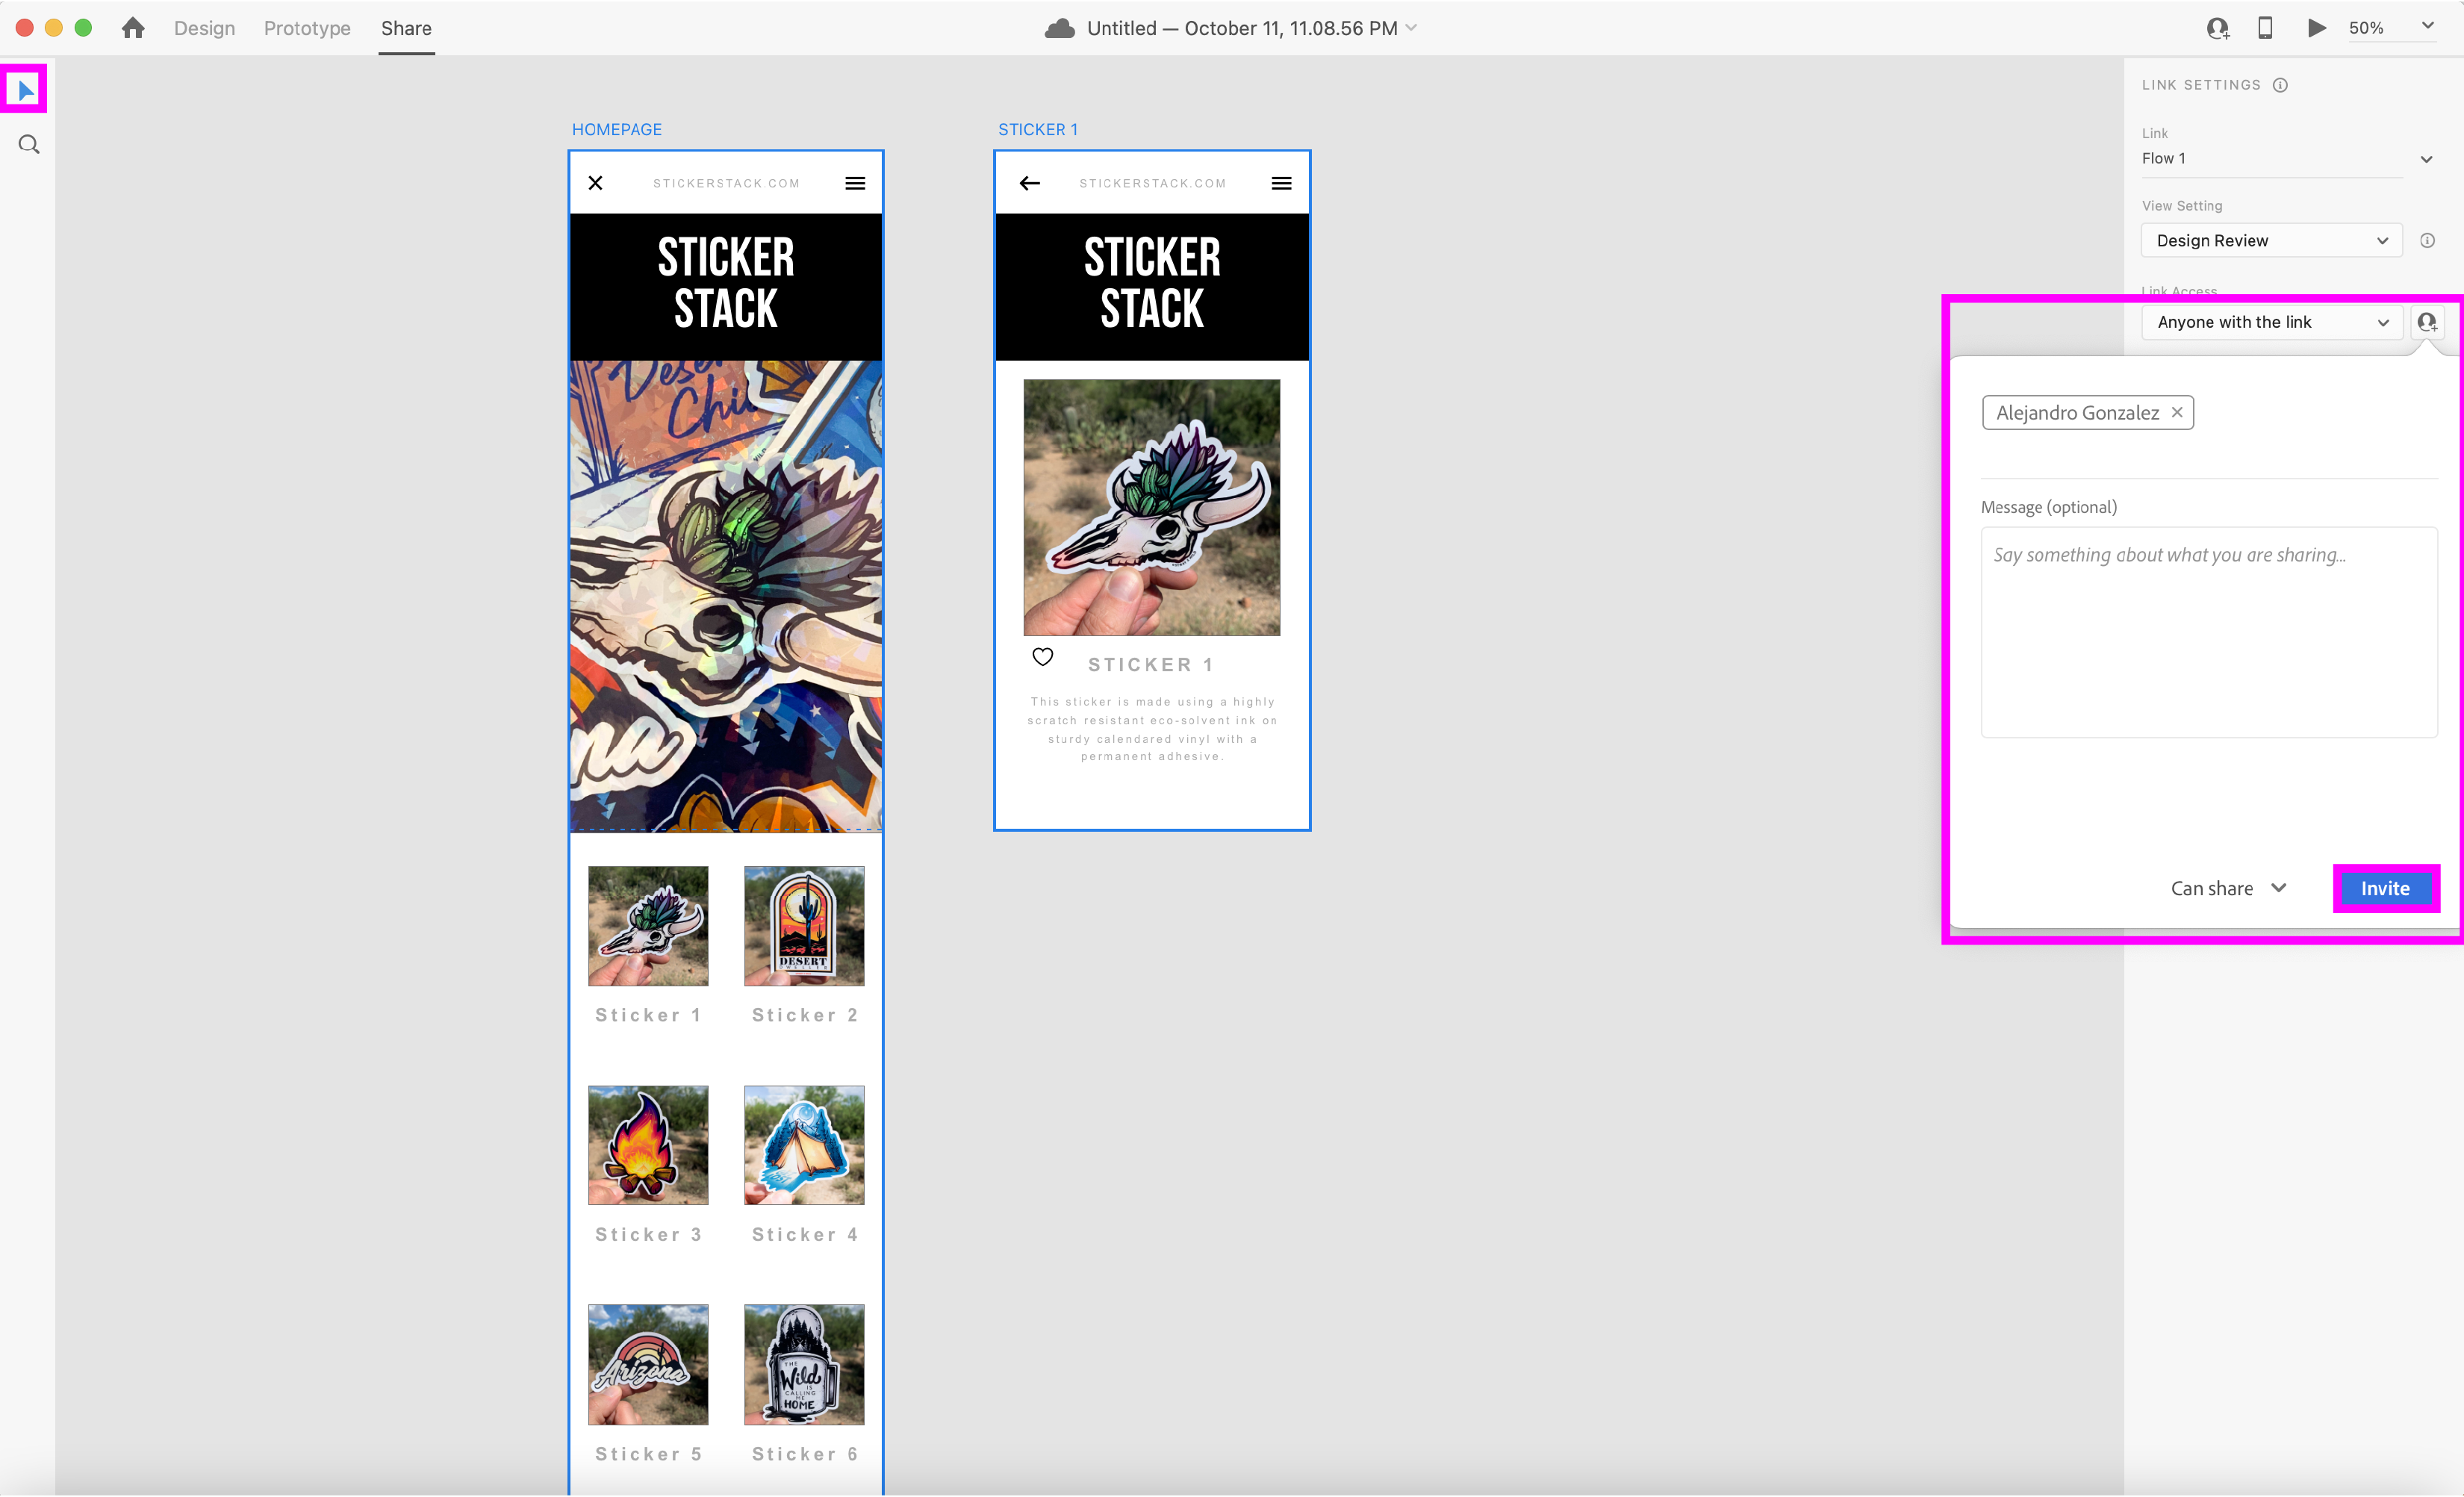This screenshot has height=1497, width=2464.
Task: Expand the Can share permission dropdown
Action: click(x=2228, y=888)
